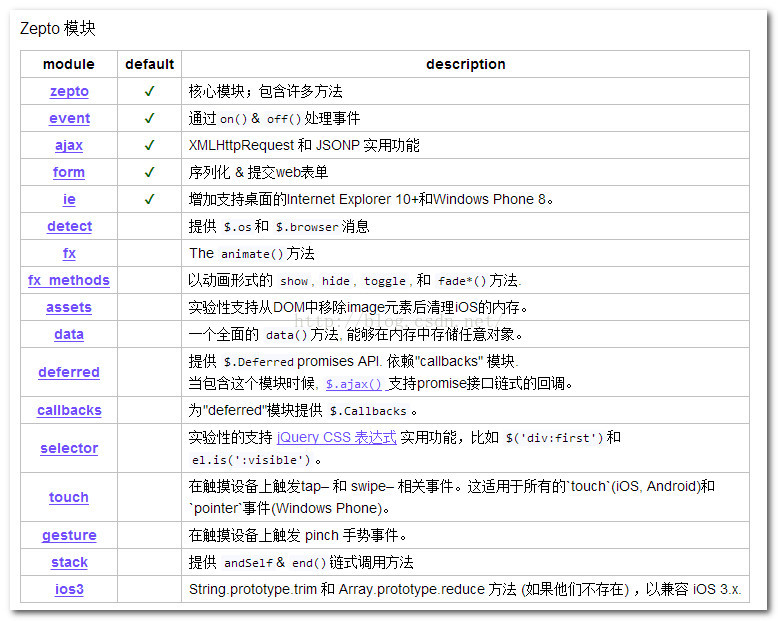Image resolution: width=778 pixels, height=621 pixels.
Task: Click the module column header
Action: click(69, 64)
